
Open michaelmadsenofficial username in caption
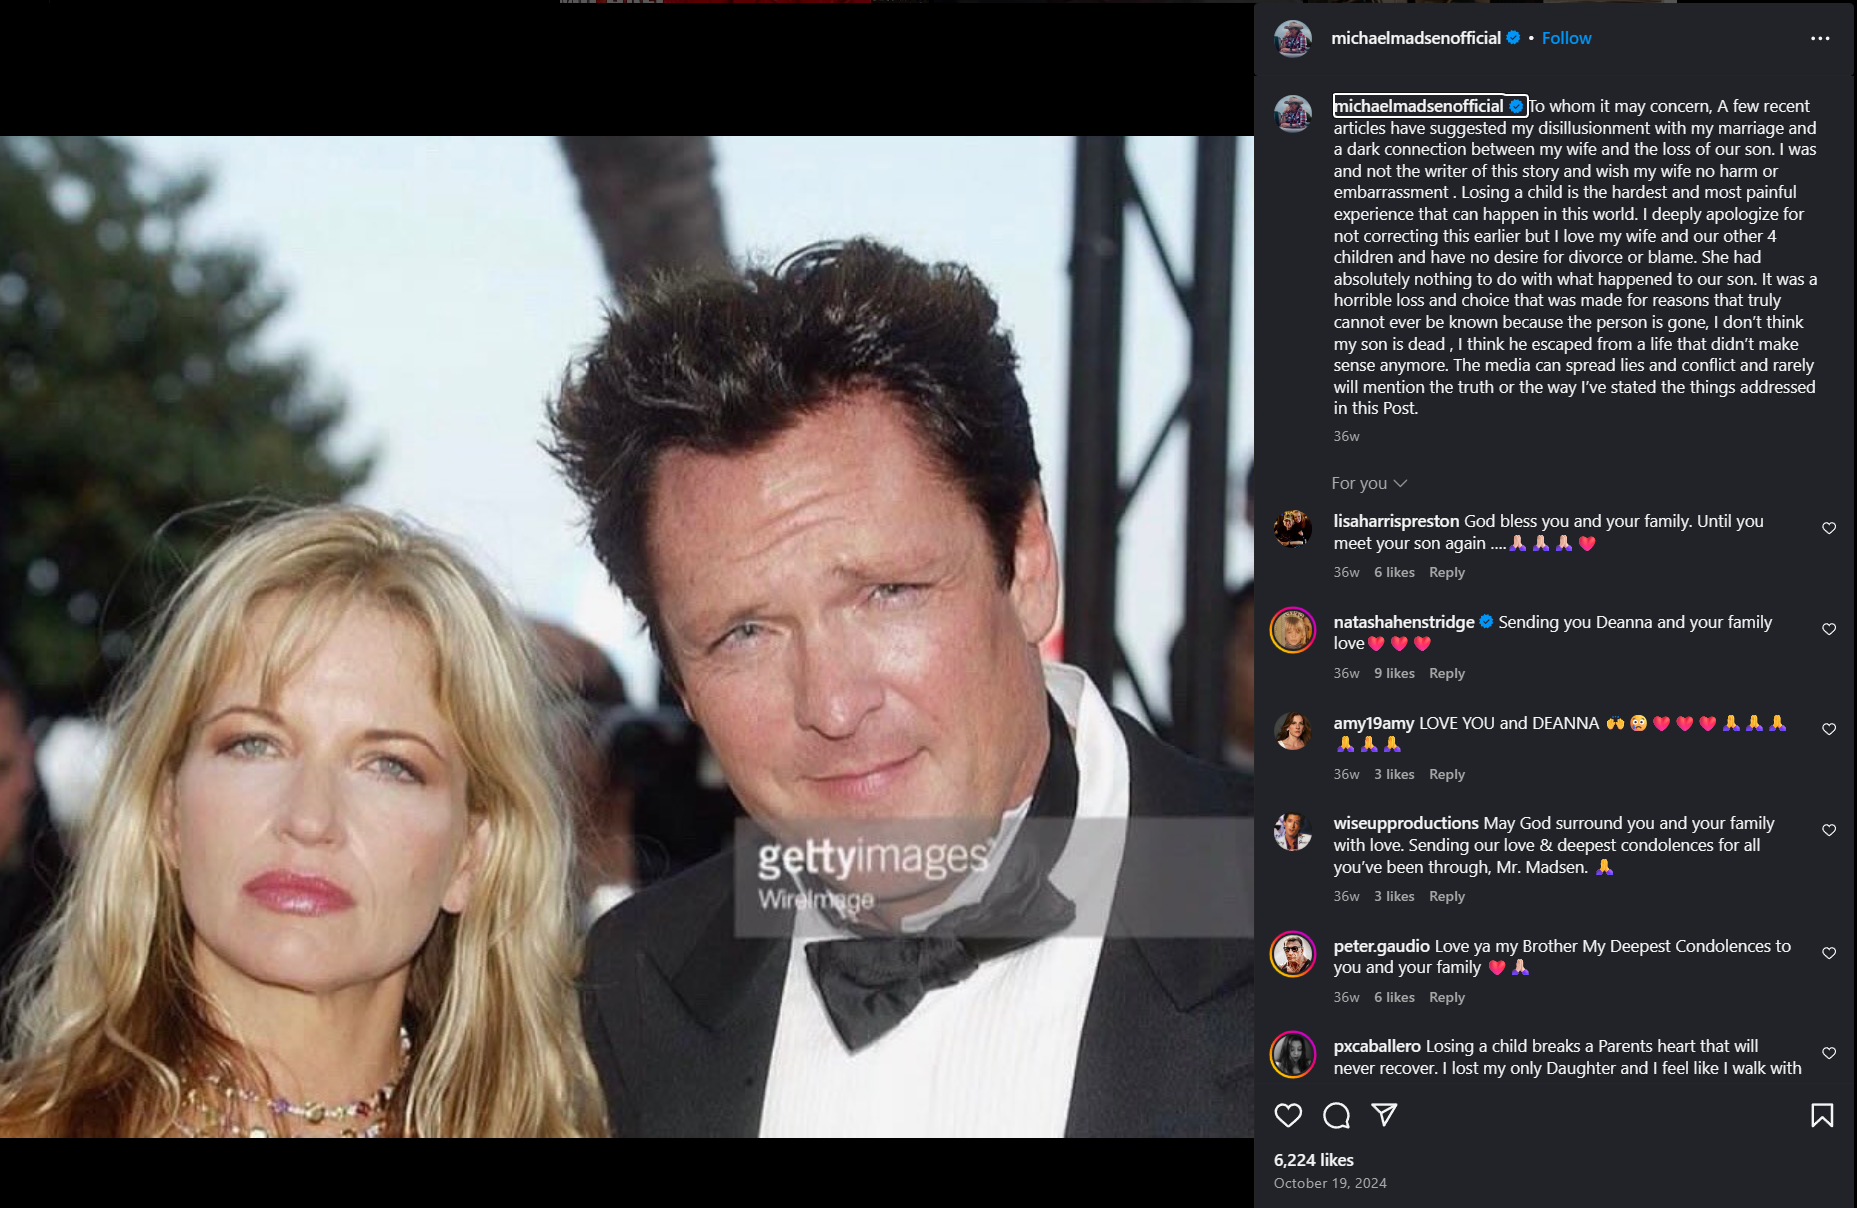tap(1419, 106)
